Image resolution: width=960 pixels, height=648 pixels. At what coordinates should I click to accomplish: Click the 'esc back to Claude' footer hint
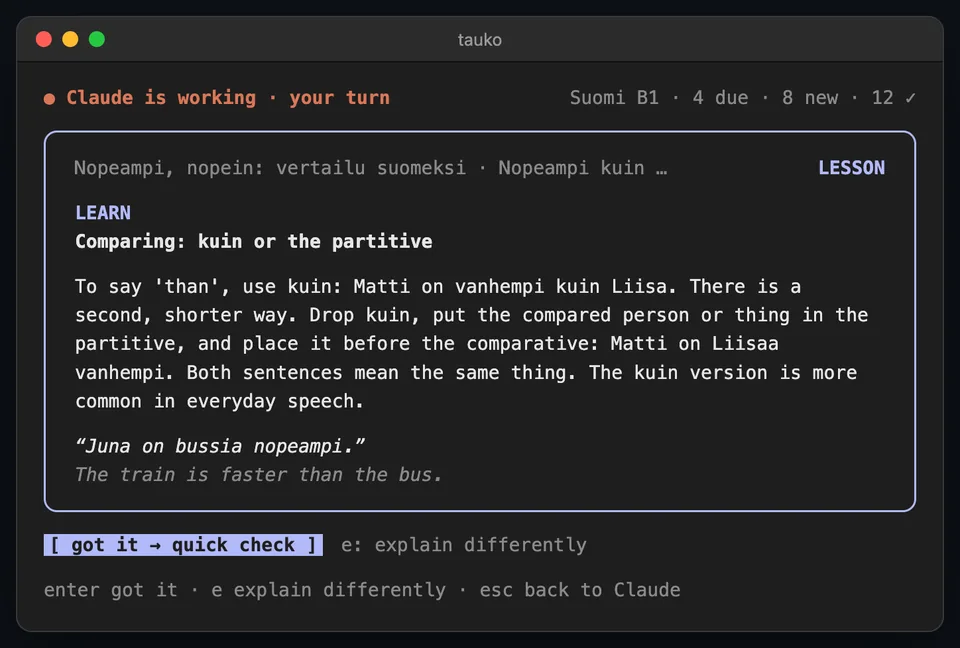coord(580,590)
